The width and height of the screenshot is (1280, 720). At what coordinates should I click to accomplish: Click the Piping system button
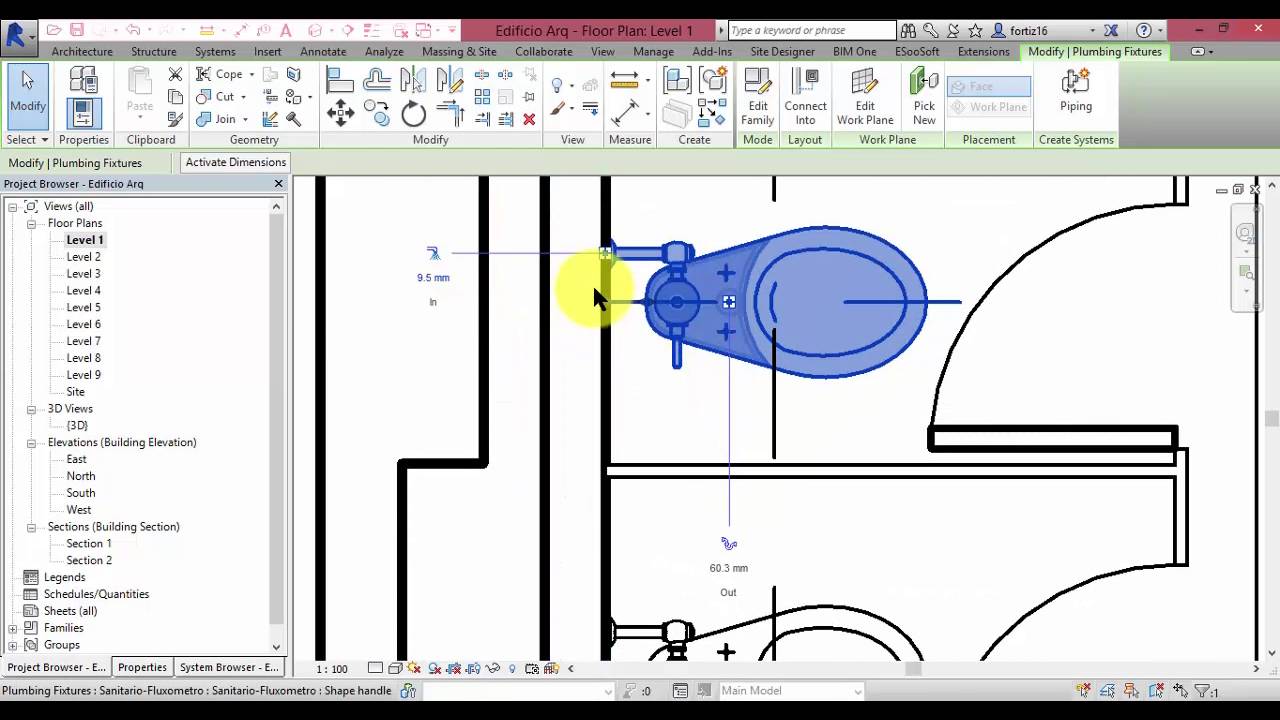[1076, 92]
